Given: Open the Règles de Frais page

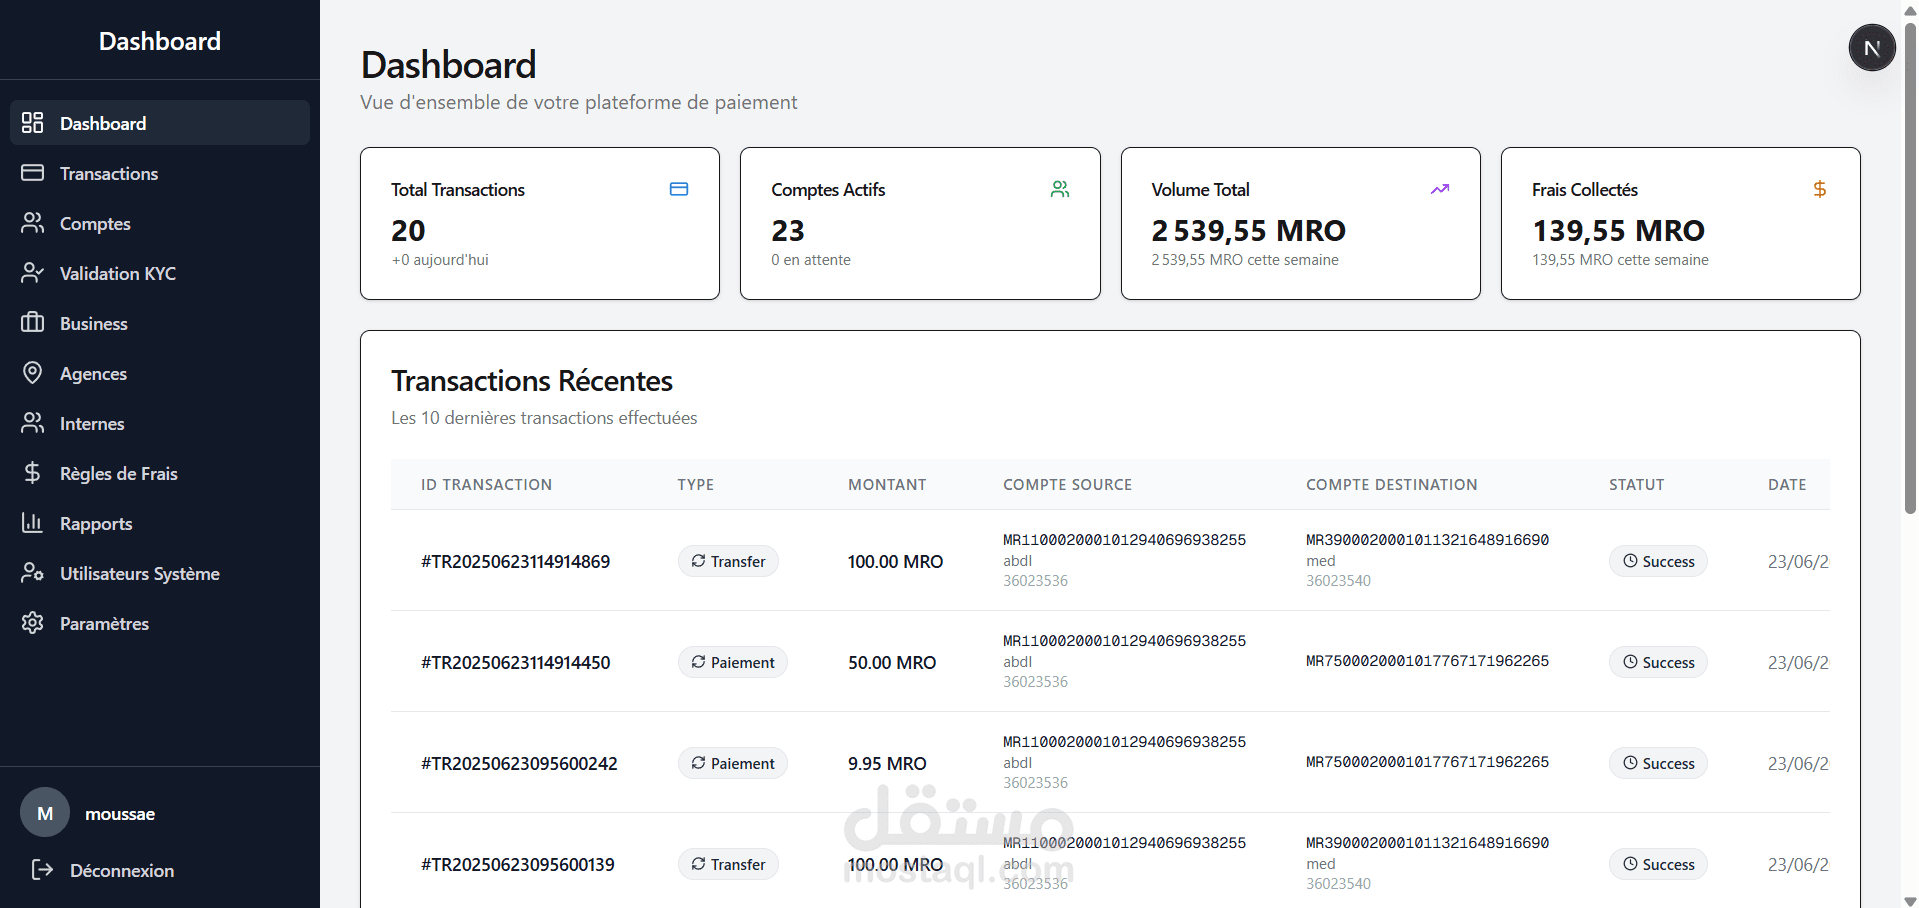Looking at the screenshot, I should [x=160, y=472].
